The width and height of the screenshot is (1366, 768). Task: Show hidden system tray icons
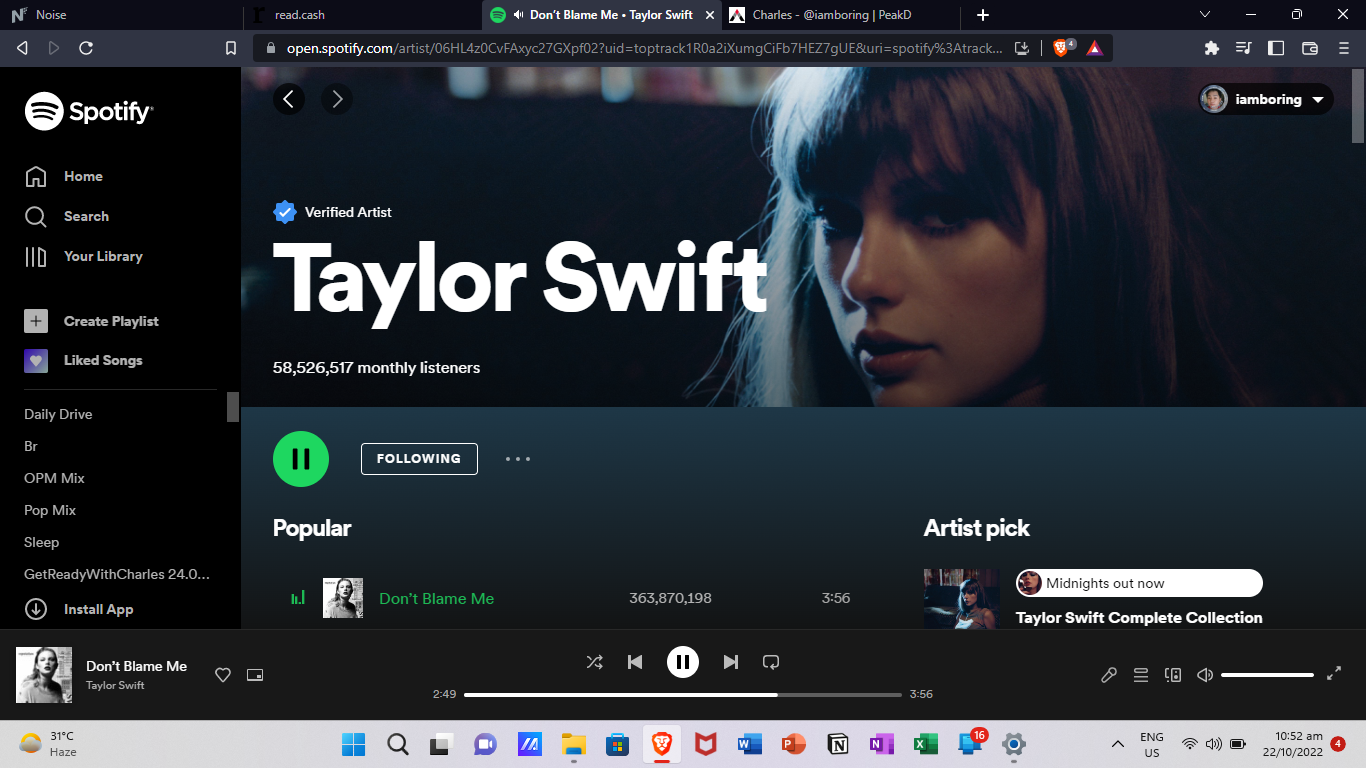(x=1117, y=744)
